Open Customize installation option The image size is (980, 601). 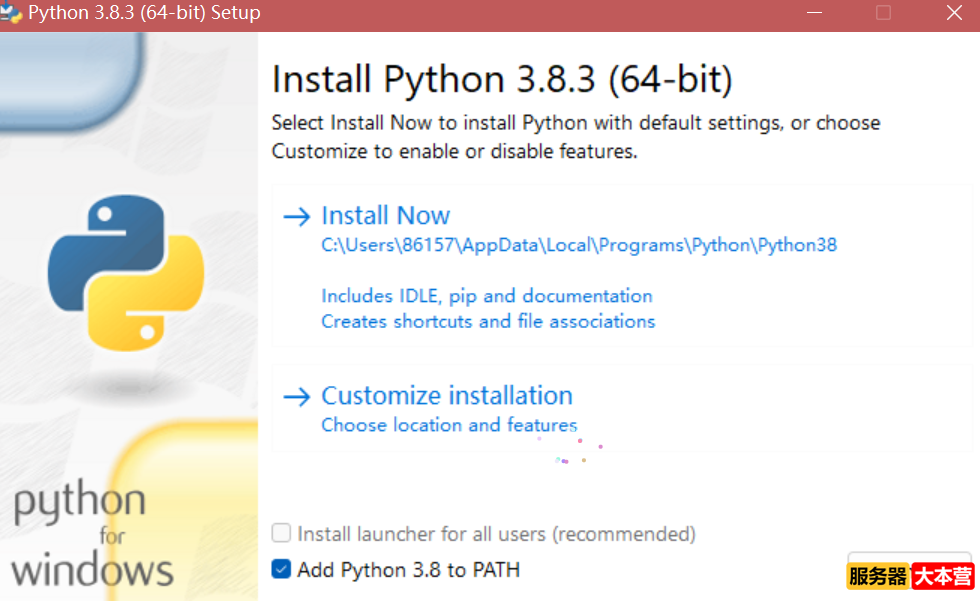(x=447, y=395)
